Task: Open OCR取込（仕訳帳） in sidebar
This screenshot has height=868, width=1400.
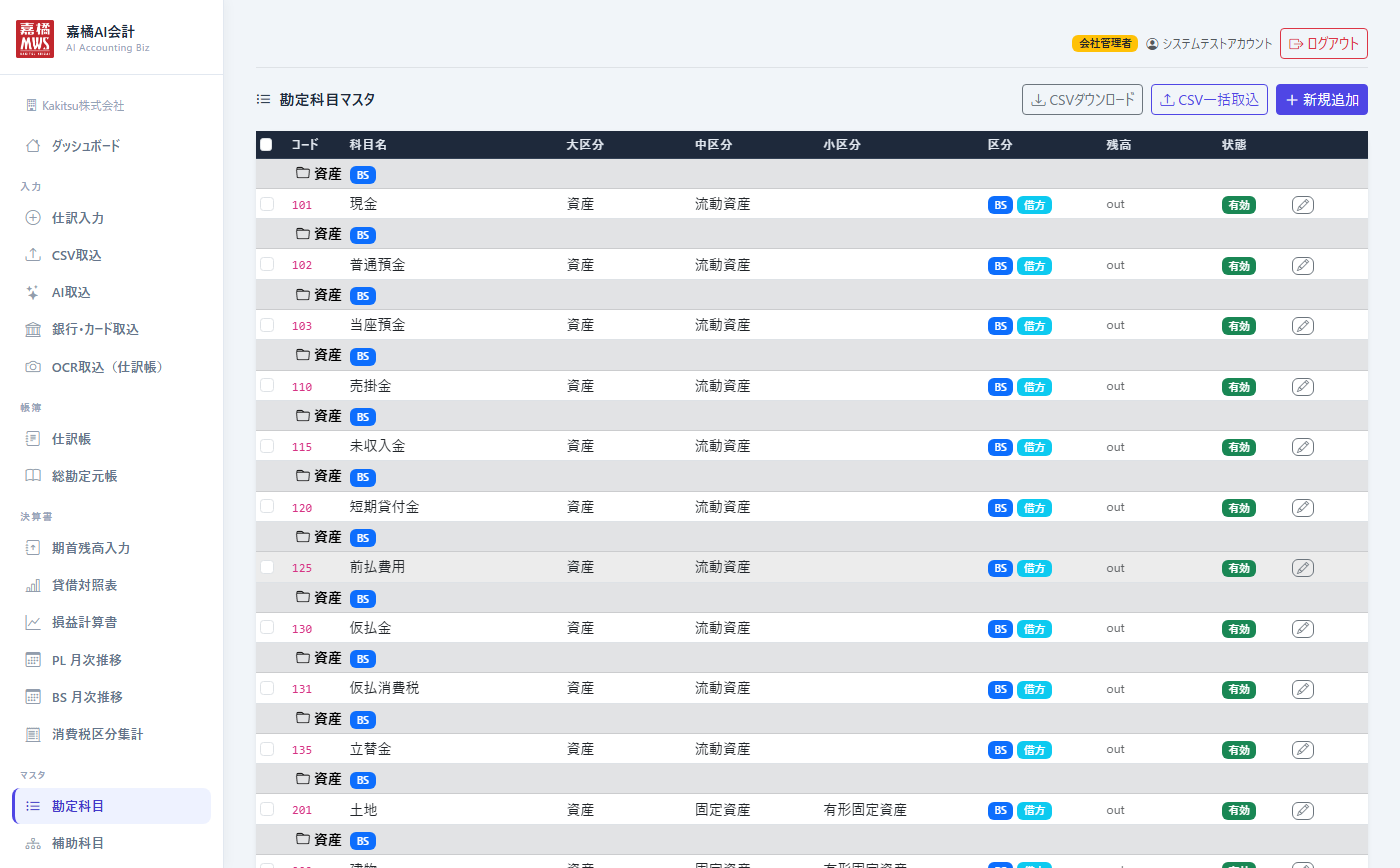Action: point(111,367)
